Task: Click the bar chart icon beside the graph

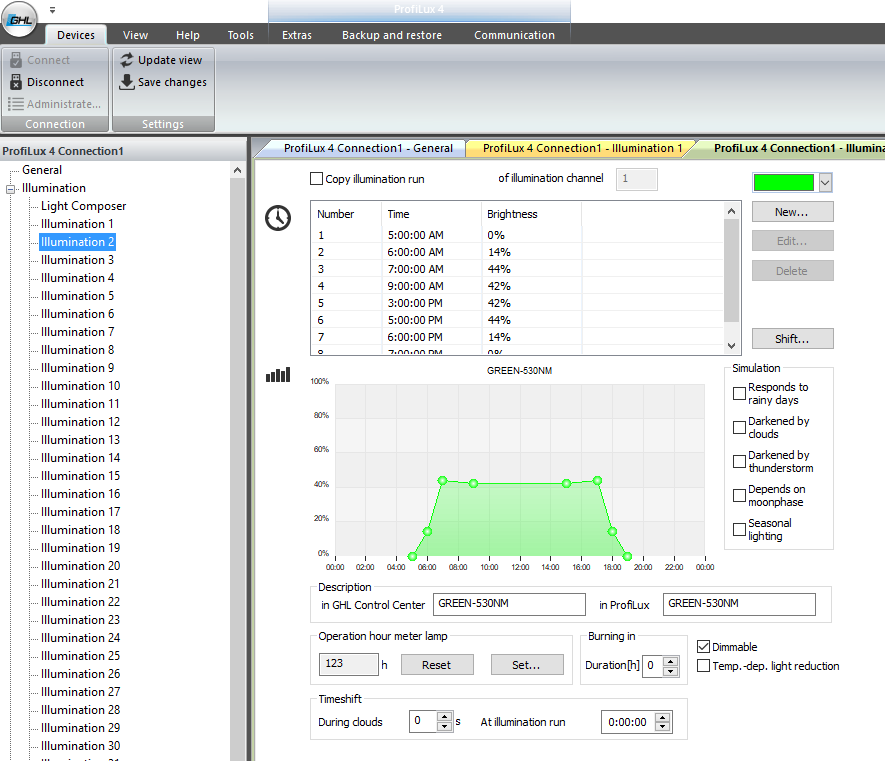Action: click(278, 375)
